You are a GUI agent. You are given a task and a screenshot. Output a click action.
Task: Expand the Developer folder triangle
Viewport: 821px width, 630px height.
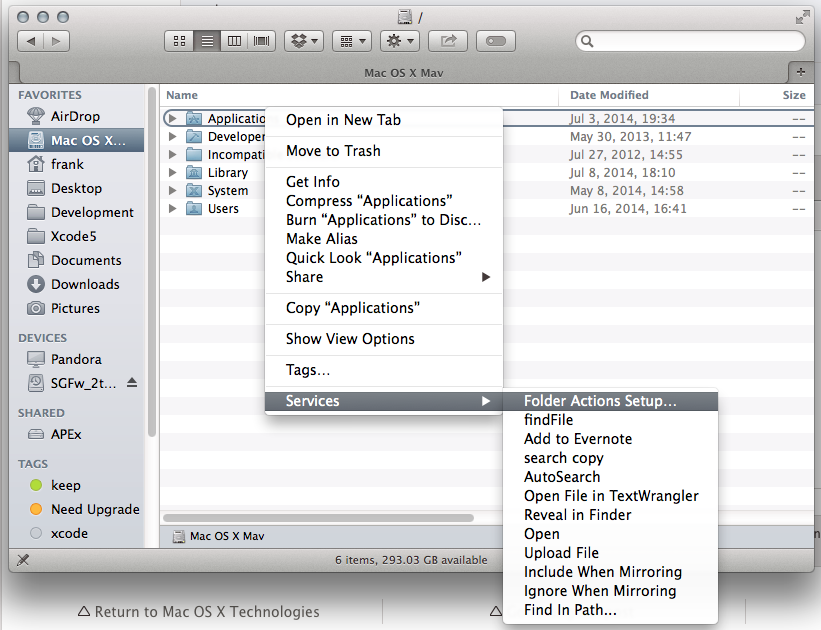[172, 137]
